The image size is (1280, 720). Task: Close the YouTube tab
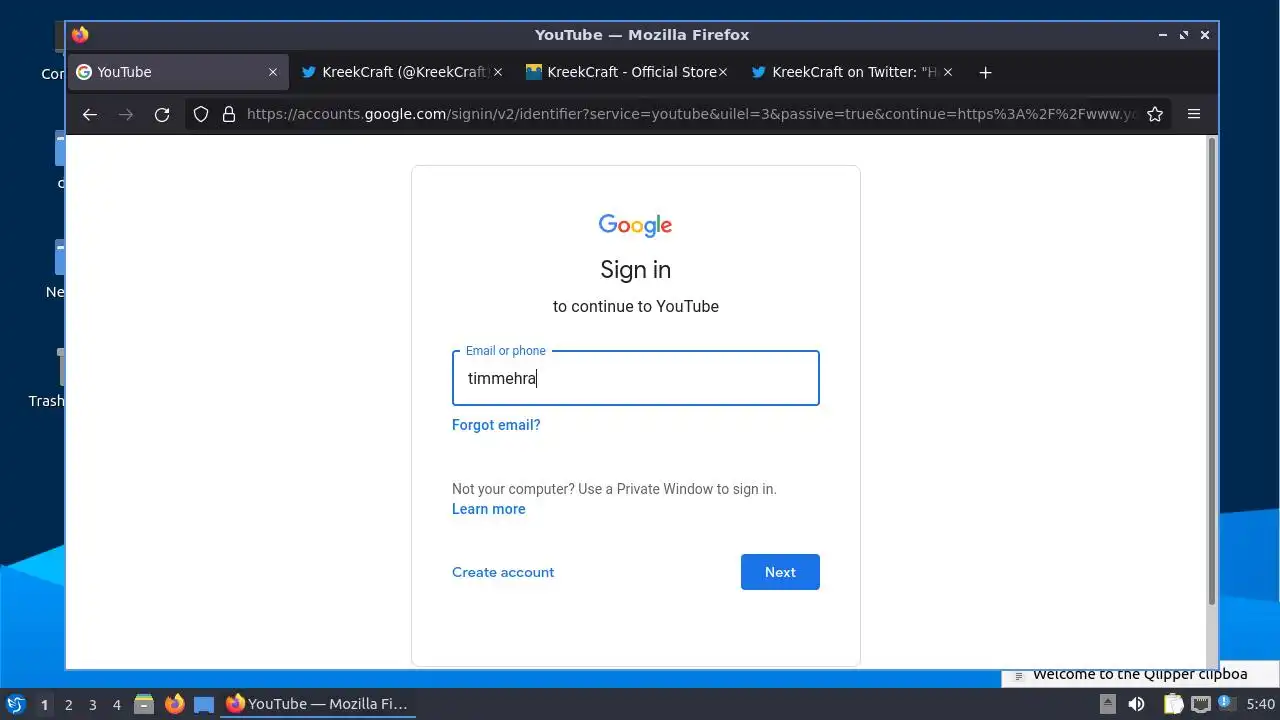(x=273, y=72)
